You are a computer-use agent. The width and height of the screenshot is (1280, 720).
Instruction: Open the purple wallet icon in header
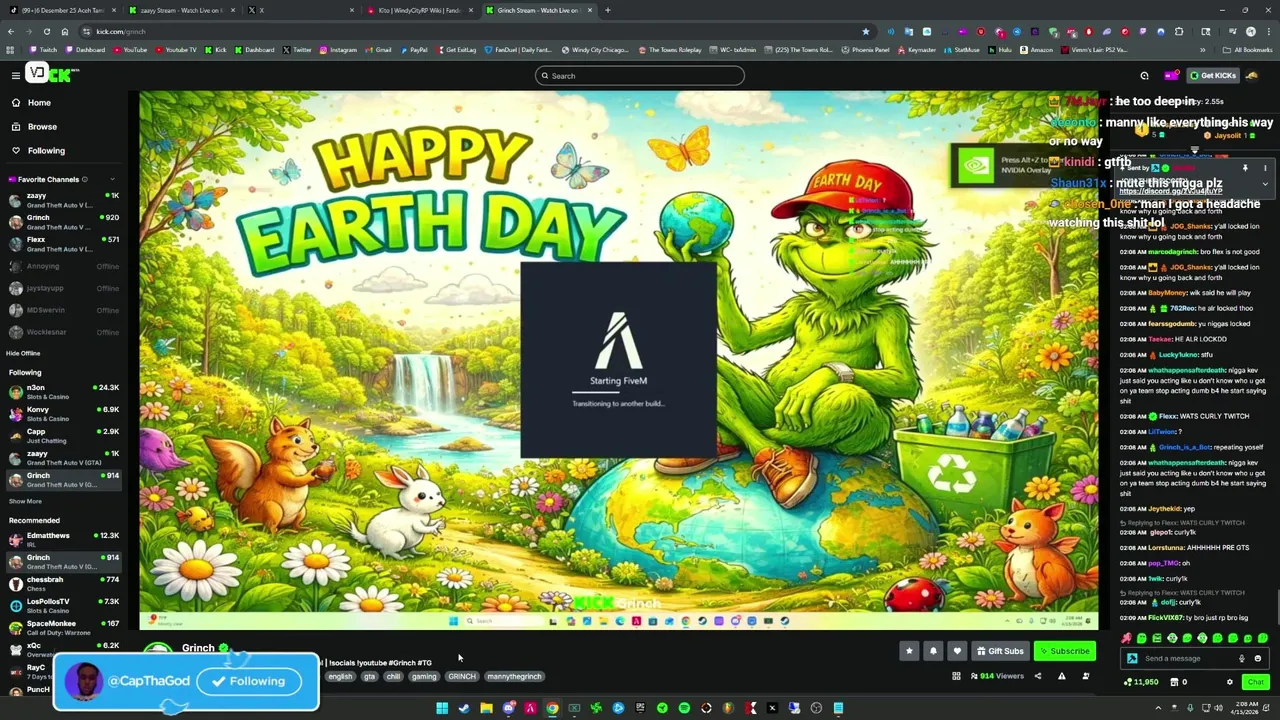point(1171,76)
